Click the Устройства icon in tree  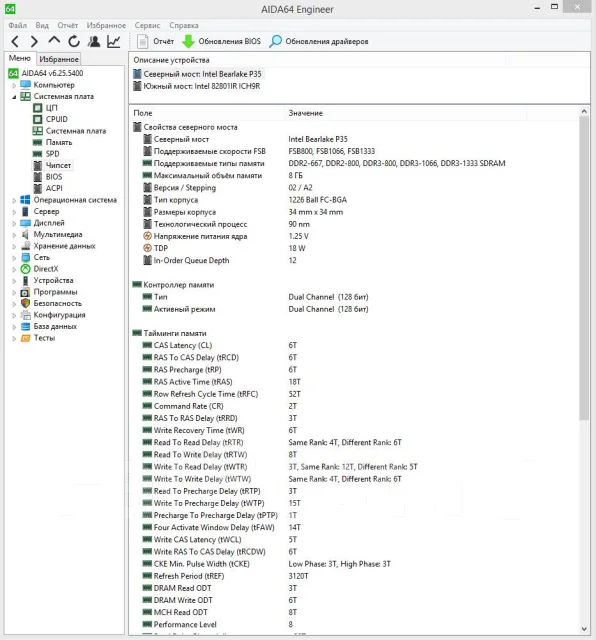pyautogui.click(x=25, y=280)
